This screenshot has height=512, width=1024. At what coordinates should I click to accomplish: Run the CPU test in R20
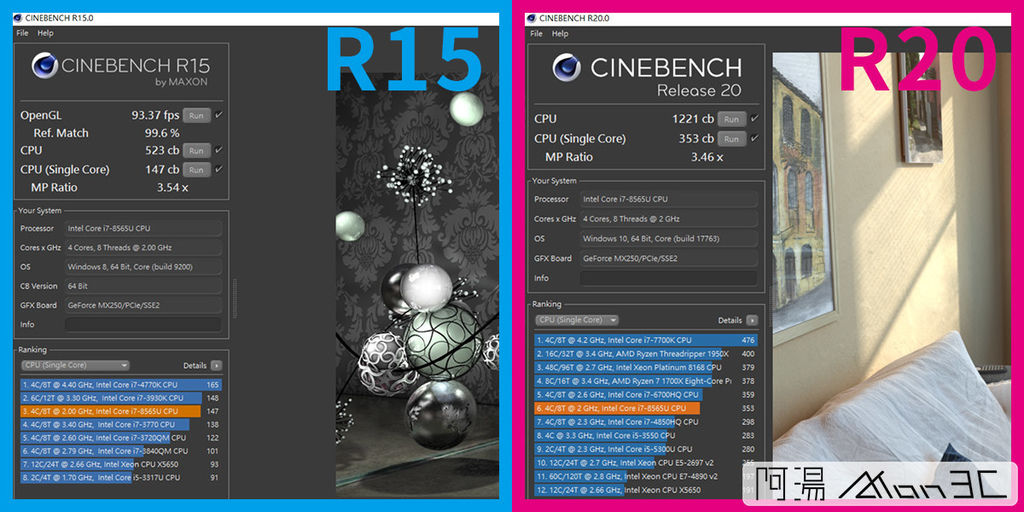click(x=731, y=120)
